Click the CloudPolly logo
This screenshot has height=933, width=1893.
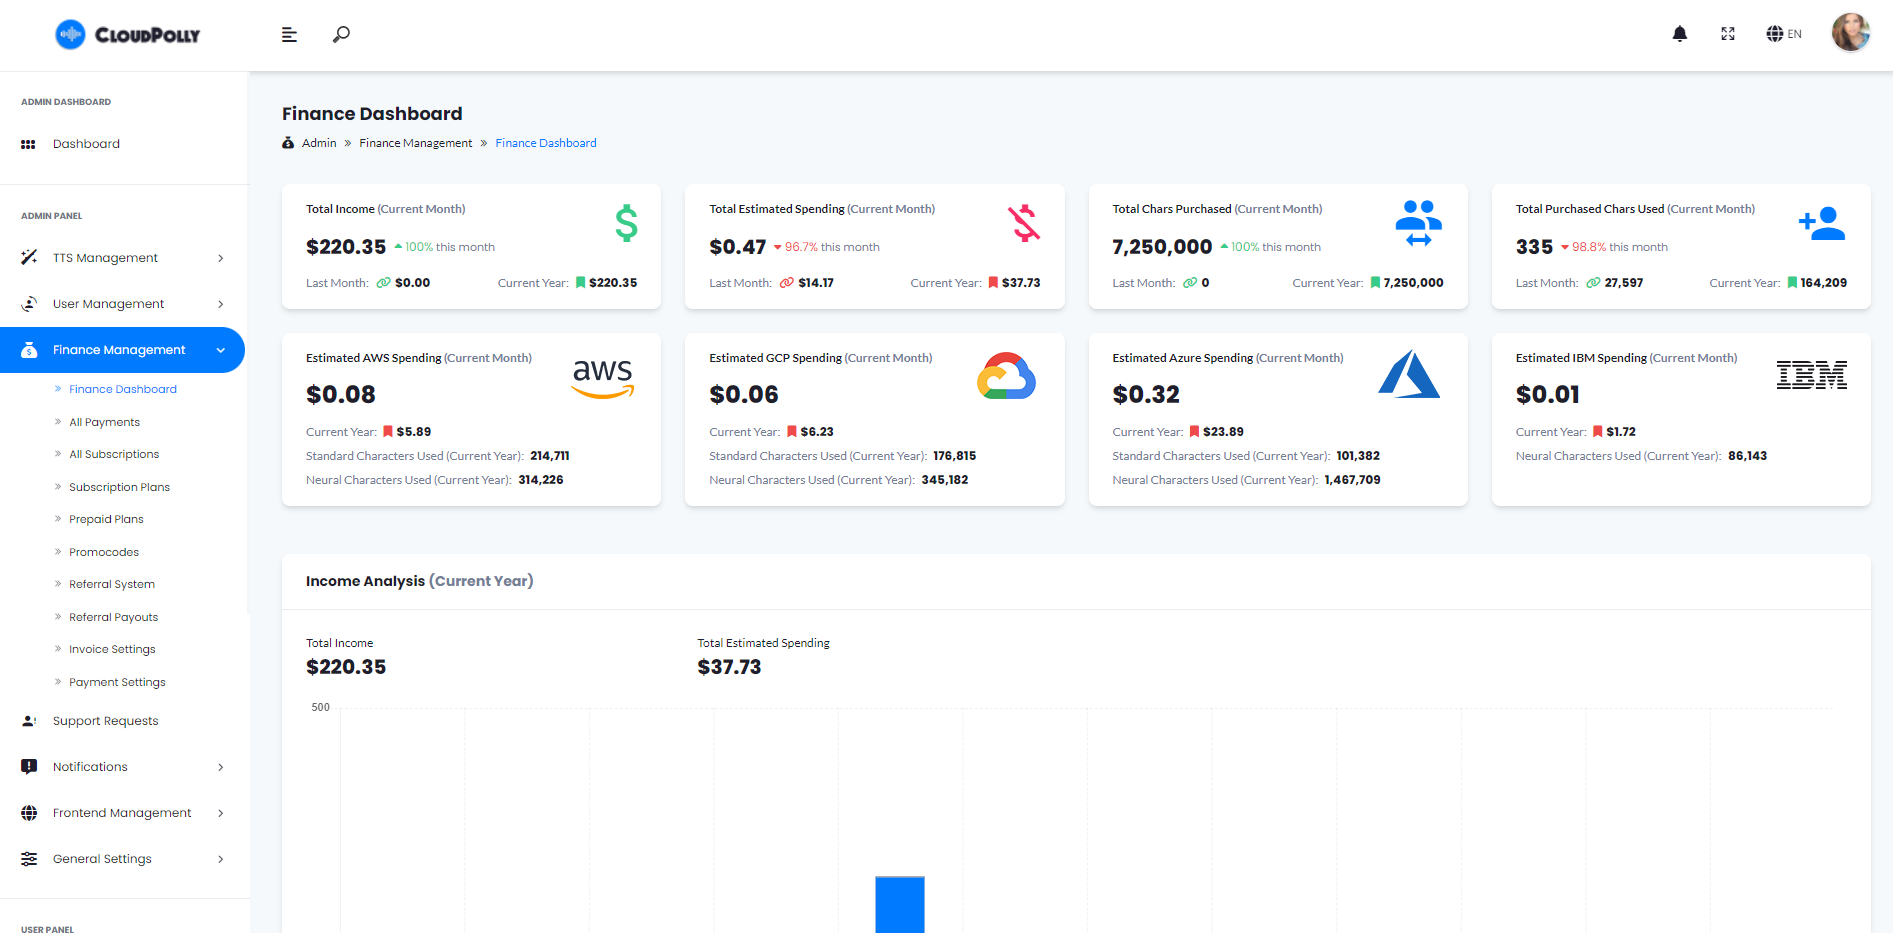129,34
